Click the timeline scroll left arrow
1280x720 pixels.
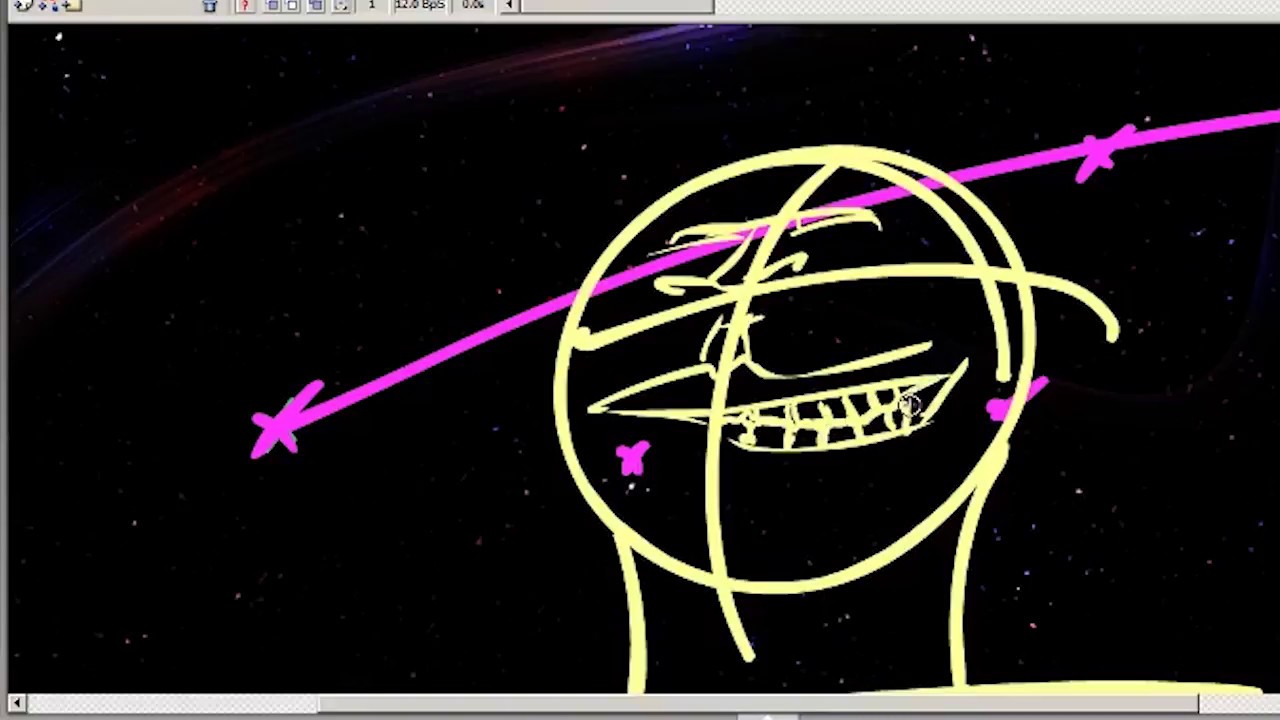click(509, 5)
